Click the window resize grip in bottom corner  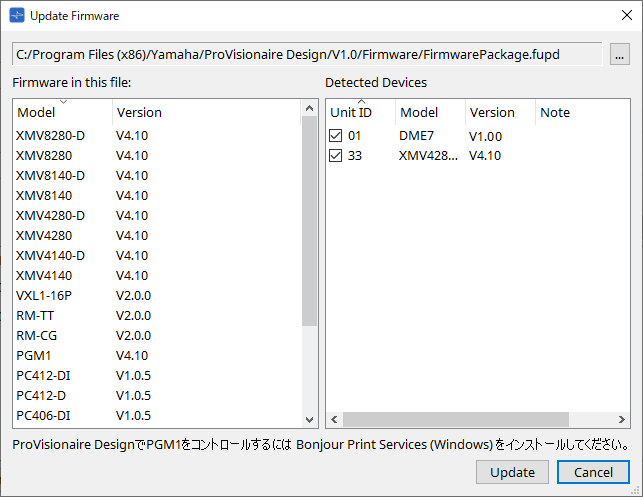click(636, 490)
